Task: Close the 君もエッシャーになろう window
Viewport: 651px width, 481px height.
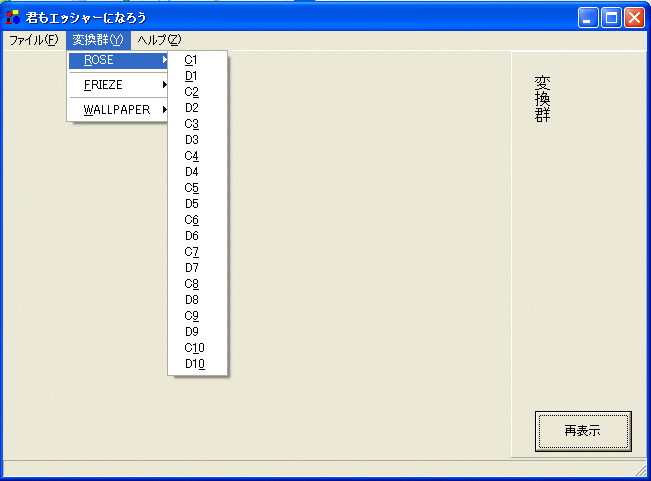Action: point(634,18)
